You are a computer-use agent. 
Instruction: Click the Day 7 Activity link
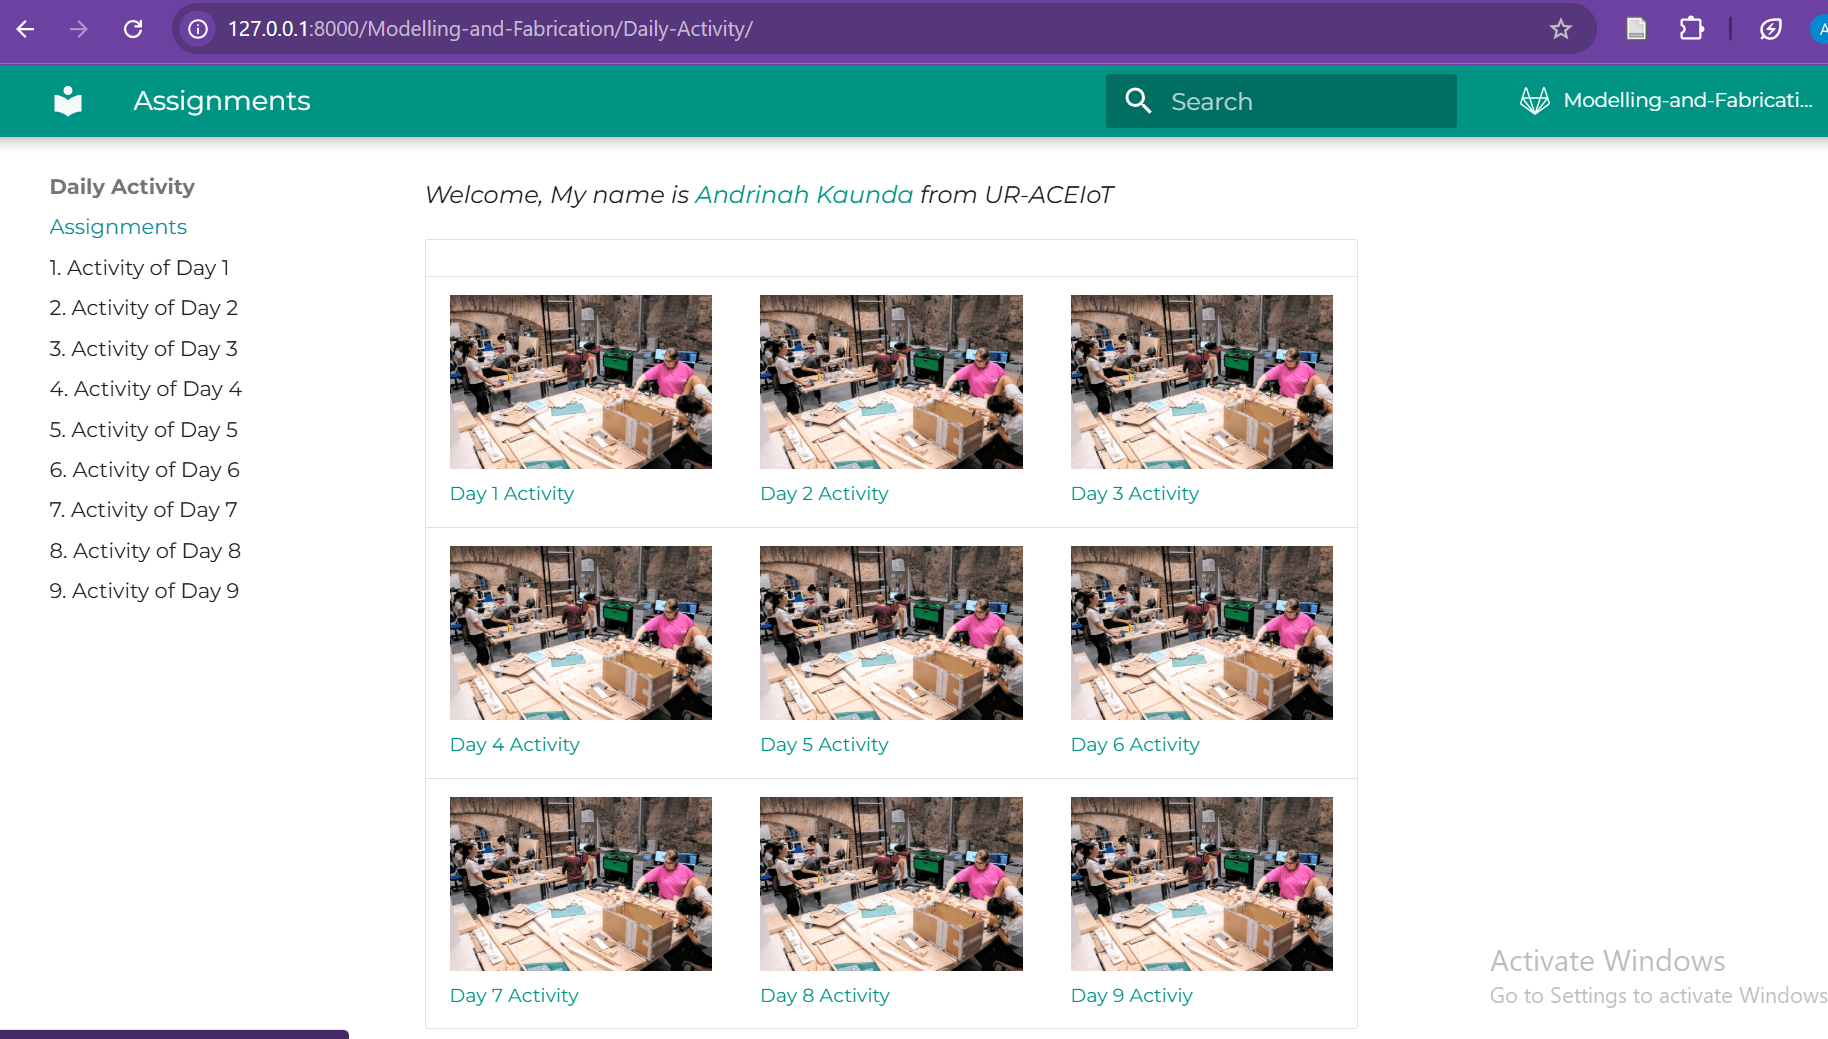pyautogui.click(x=513, y=996)
